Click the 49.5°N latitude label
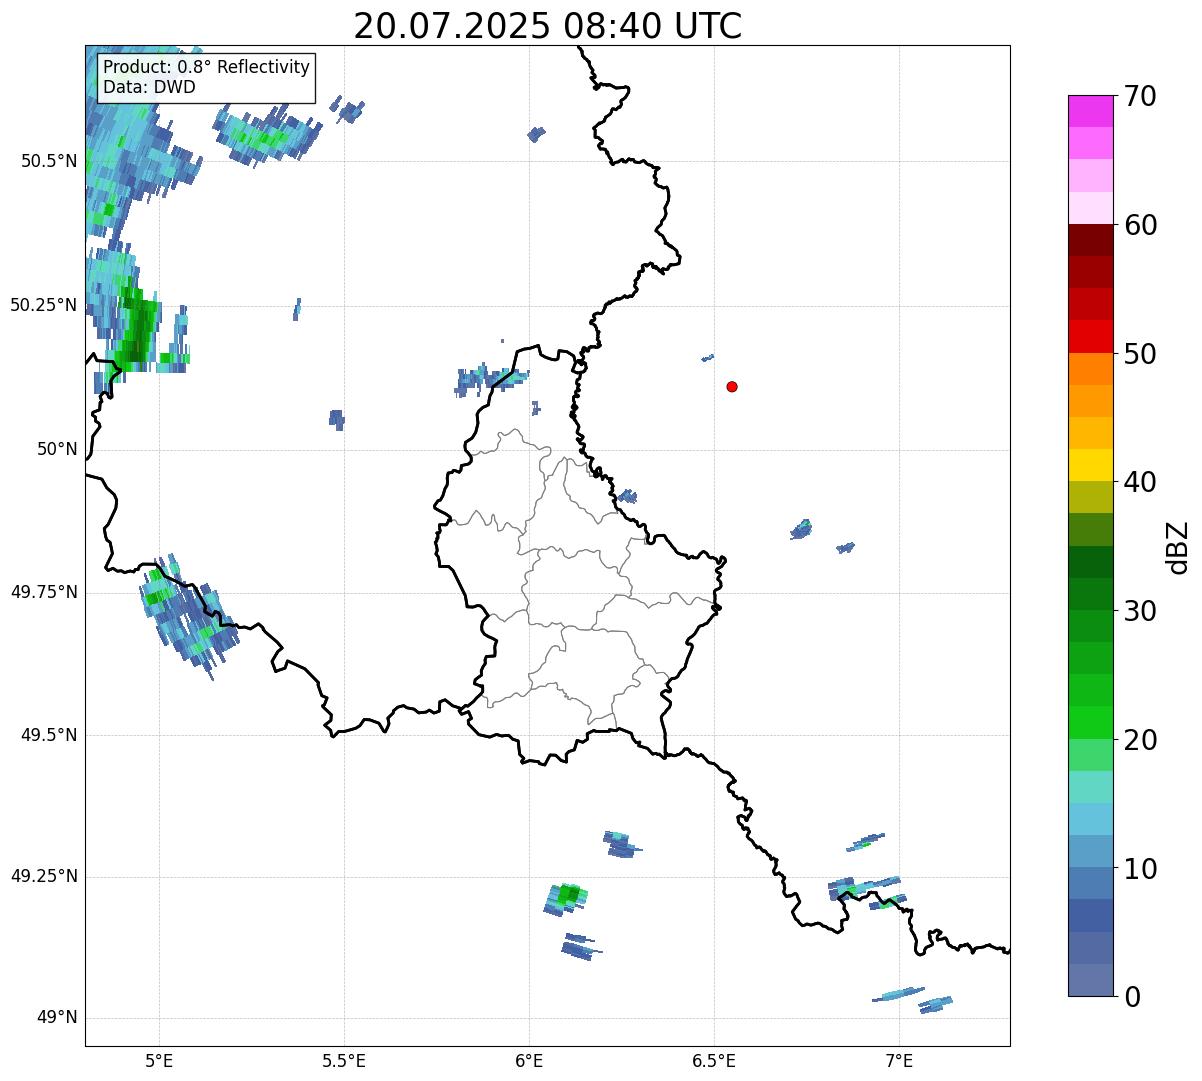1202x1081 pixels. click(x=49, y=735)
